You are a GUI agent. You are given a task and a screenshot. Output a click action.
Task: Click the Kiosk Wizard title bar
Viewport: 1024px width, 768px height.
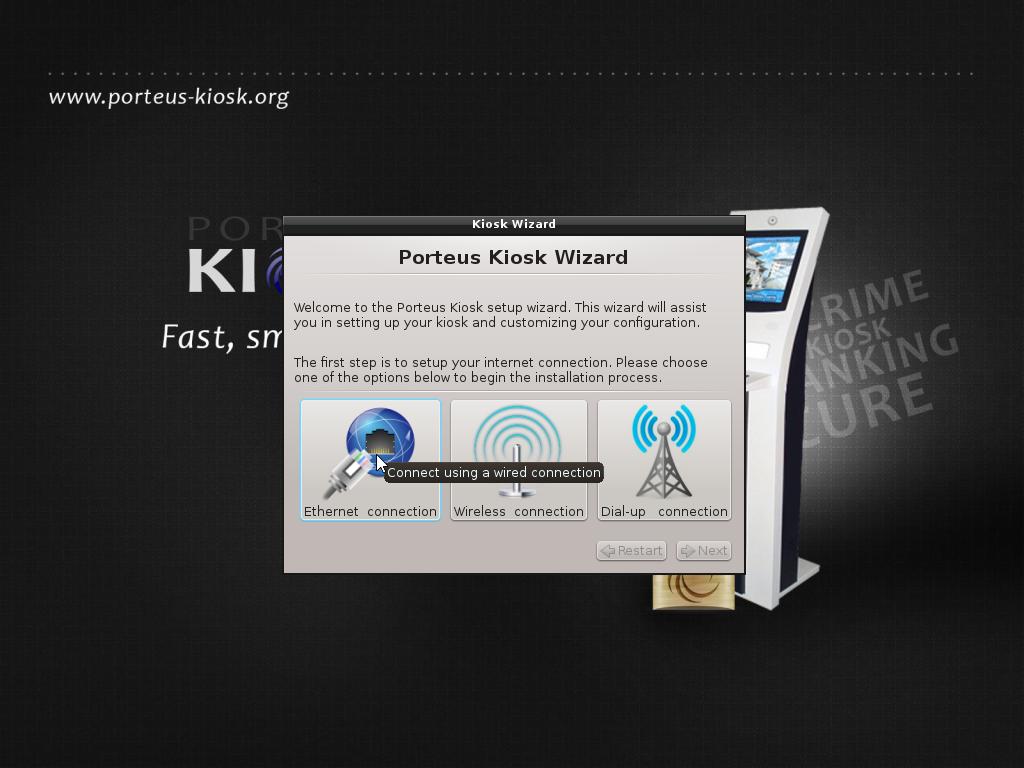tap(514, 224)
